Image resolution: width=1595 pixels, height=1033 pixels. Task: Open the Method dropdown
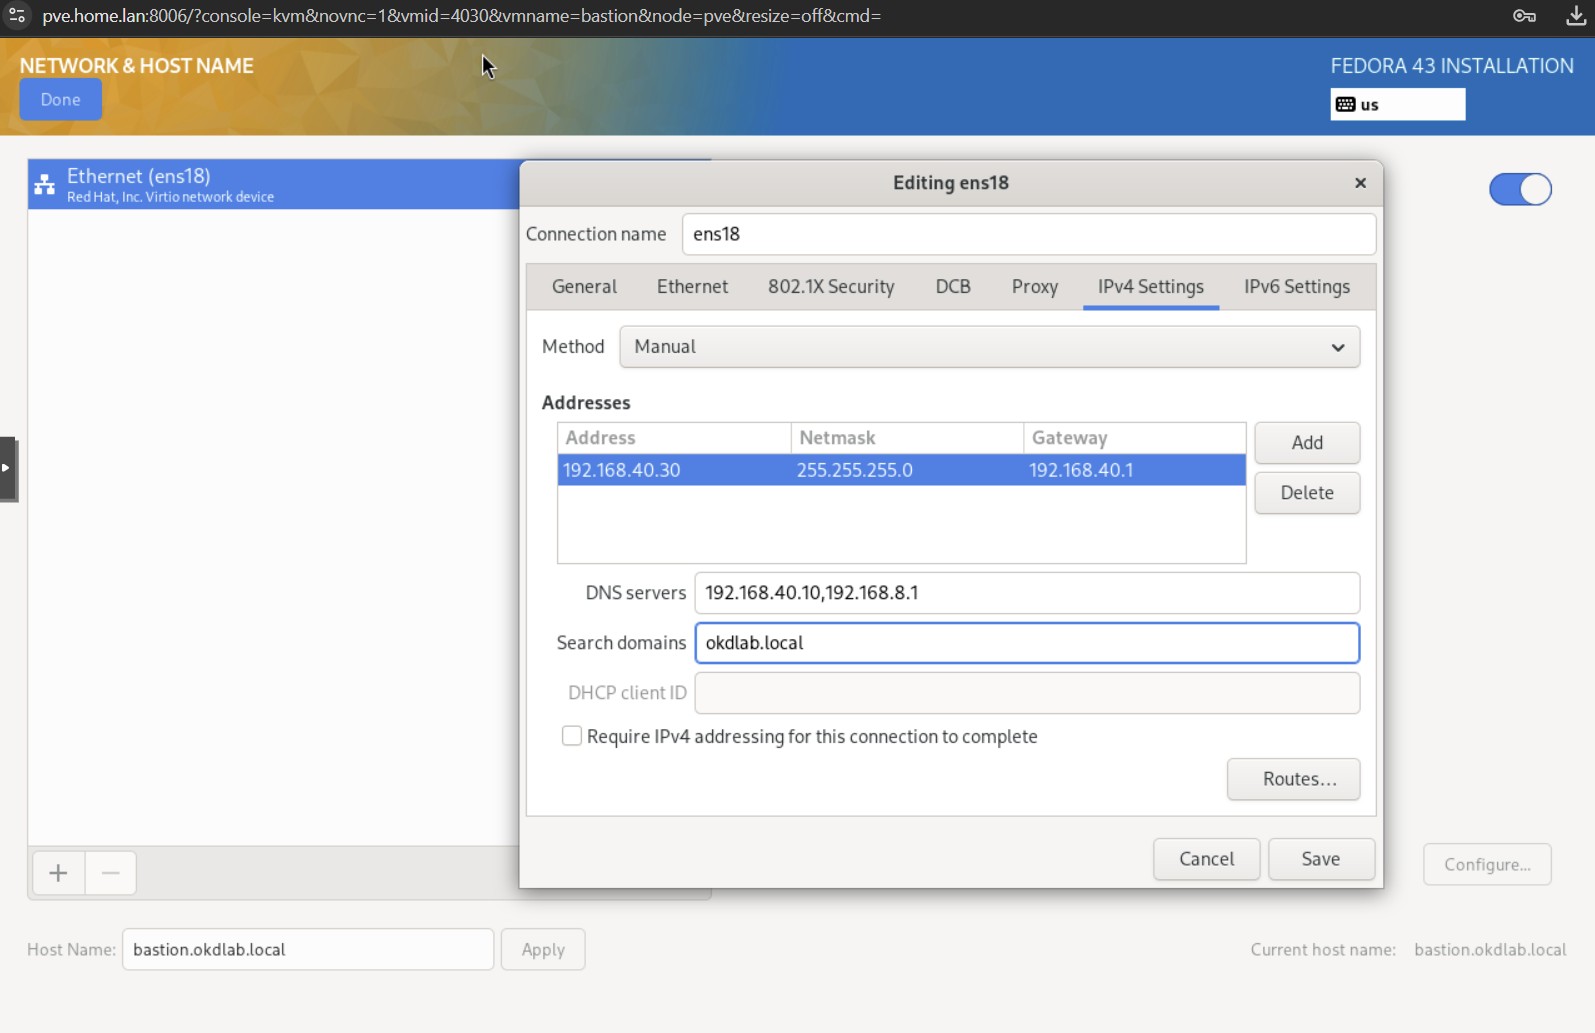click(x=989, y=347)
